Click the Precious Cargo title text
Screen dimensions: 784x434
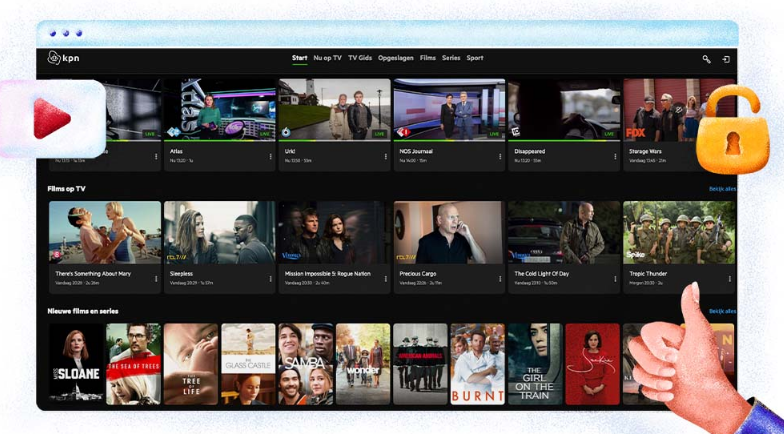pos(418,274)
